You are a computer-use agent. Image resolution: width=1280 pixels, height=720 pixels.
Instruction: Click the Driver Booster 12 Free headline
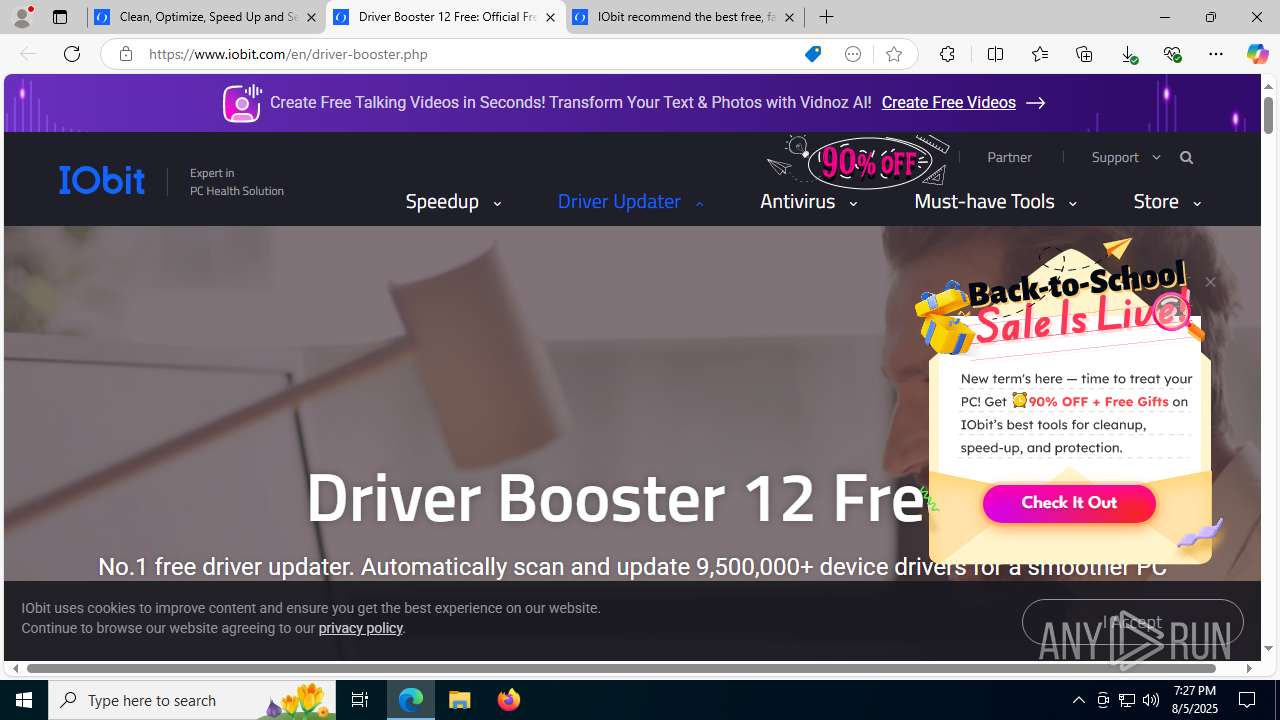point(614,499)
